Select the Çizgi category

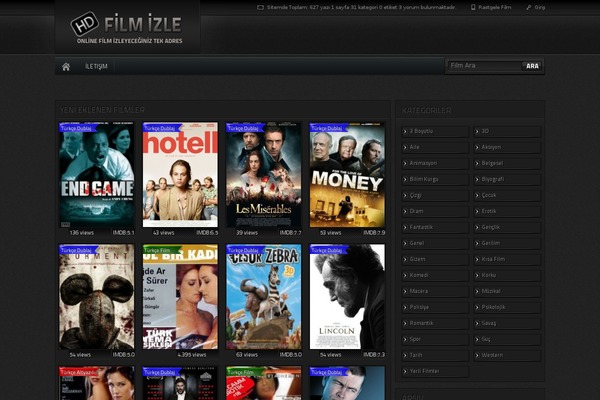[435, 196]
